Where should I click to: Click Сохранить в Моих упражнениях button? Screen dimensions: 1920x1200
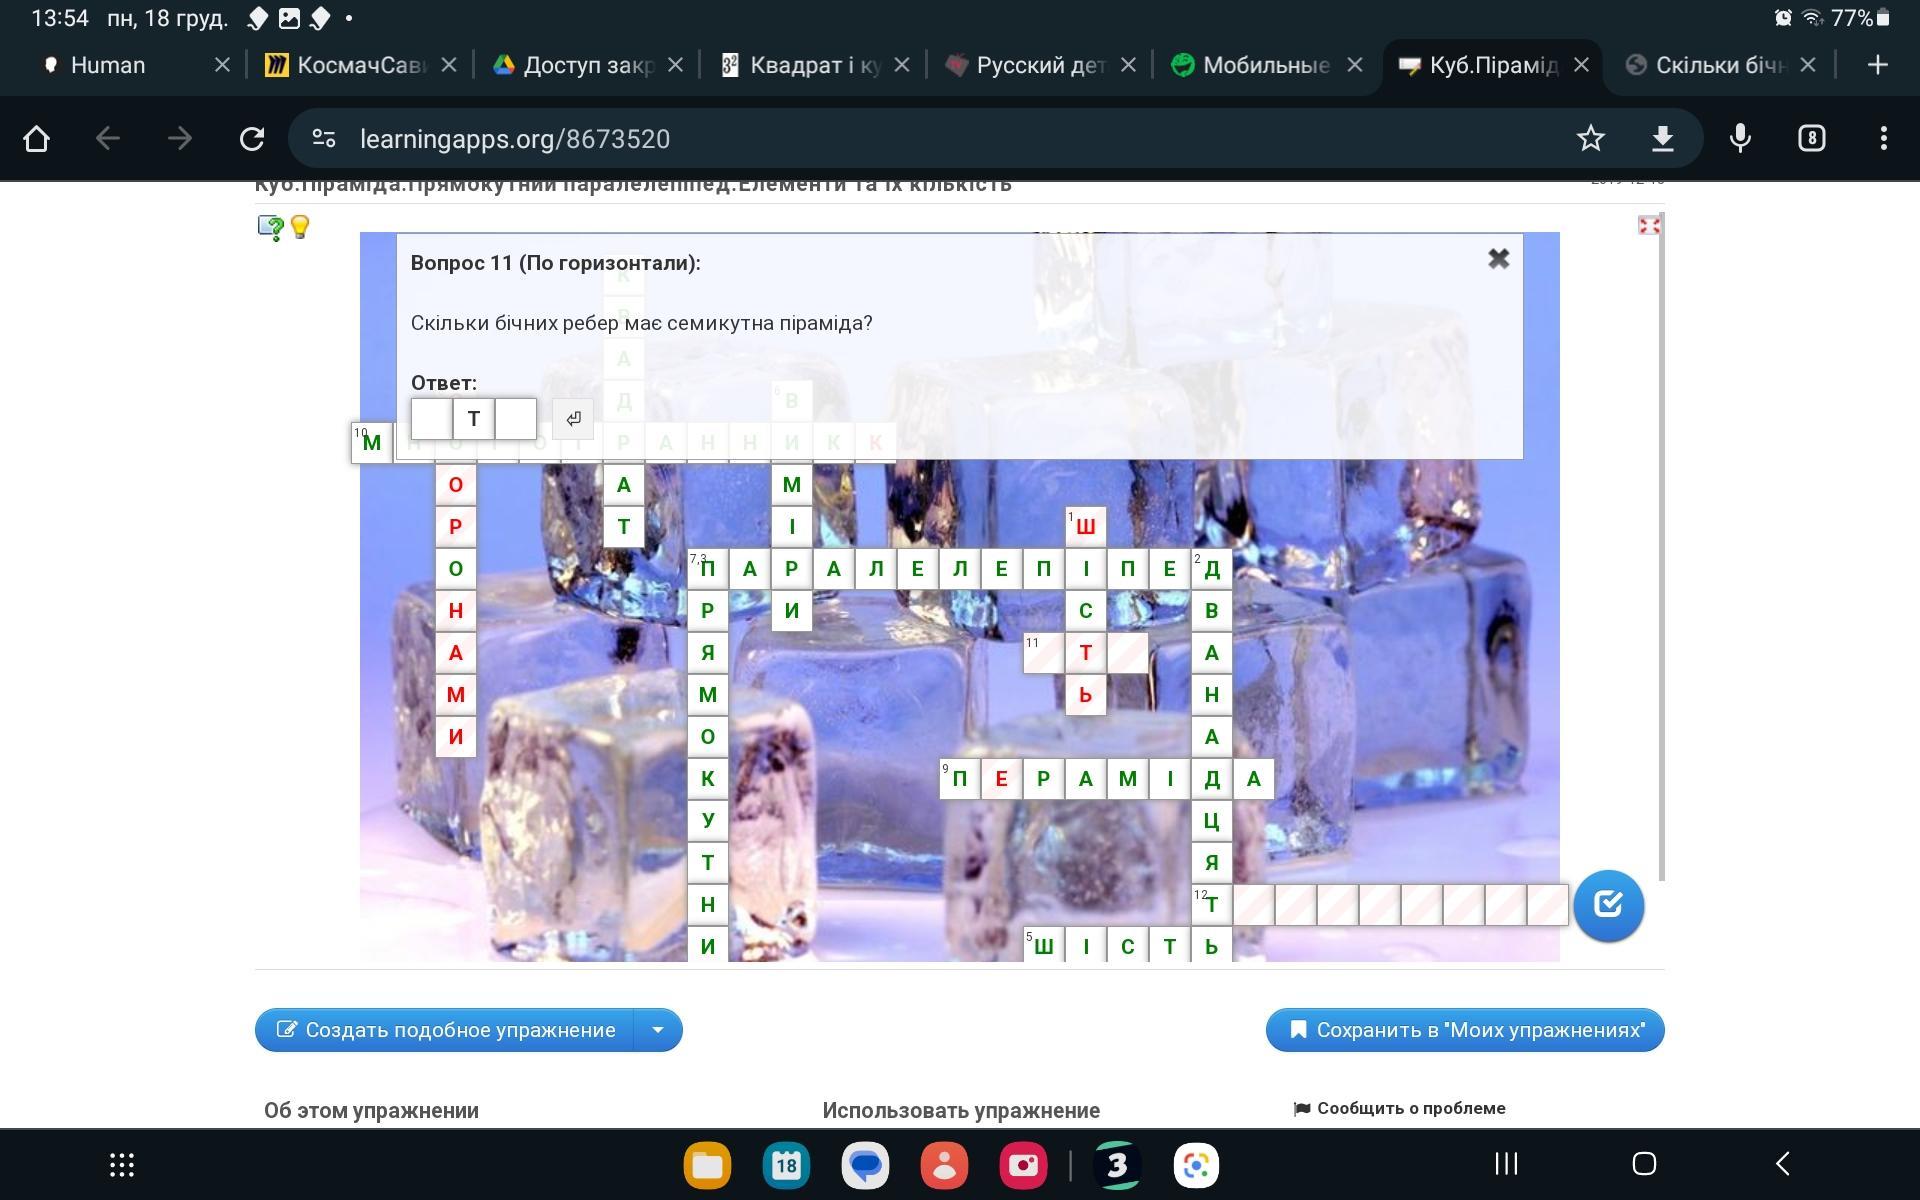click(1465, 1030)
